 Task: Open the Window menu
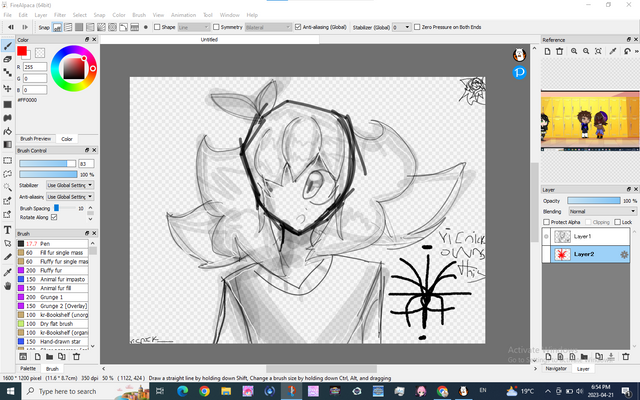coord(229,15)
